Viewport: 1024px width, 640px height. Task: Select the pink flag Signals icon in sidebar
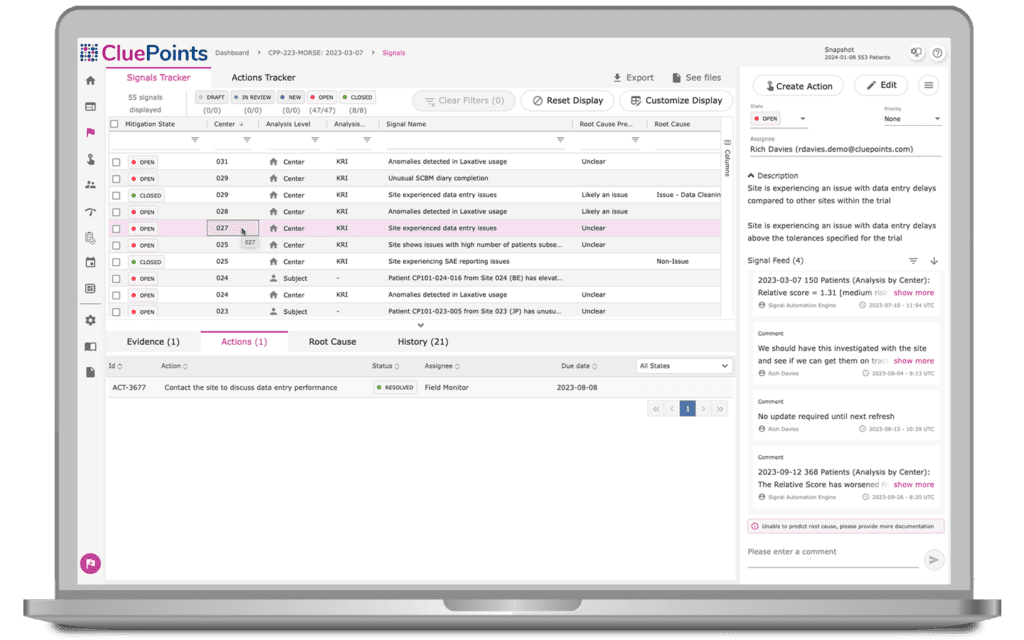click(x=90, y=132)
